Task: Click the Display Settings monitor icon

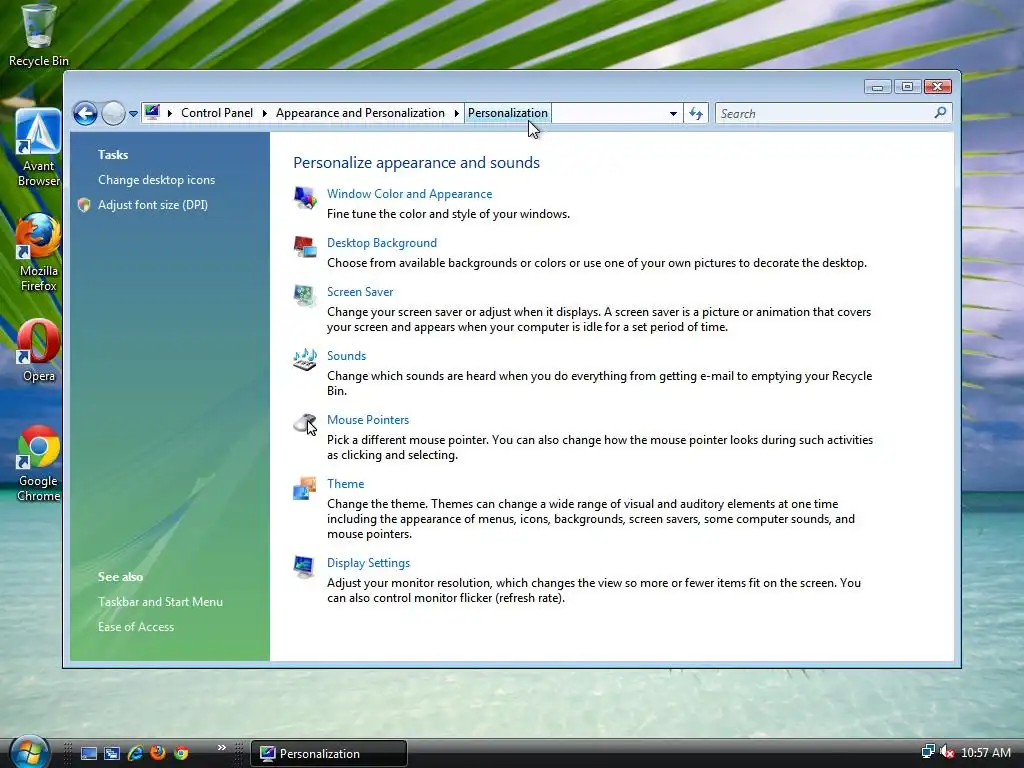Action: click(304, 567)
